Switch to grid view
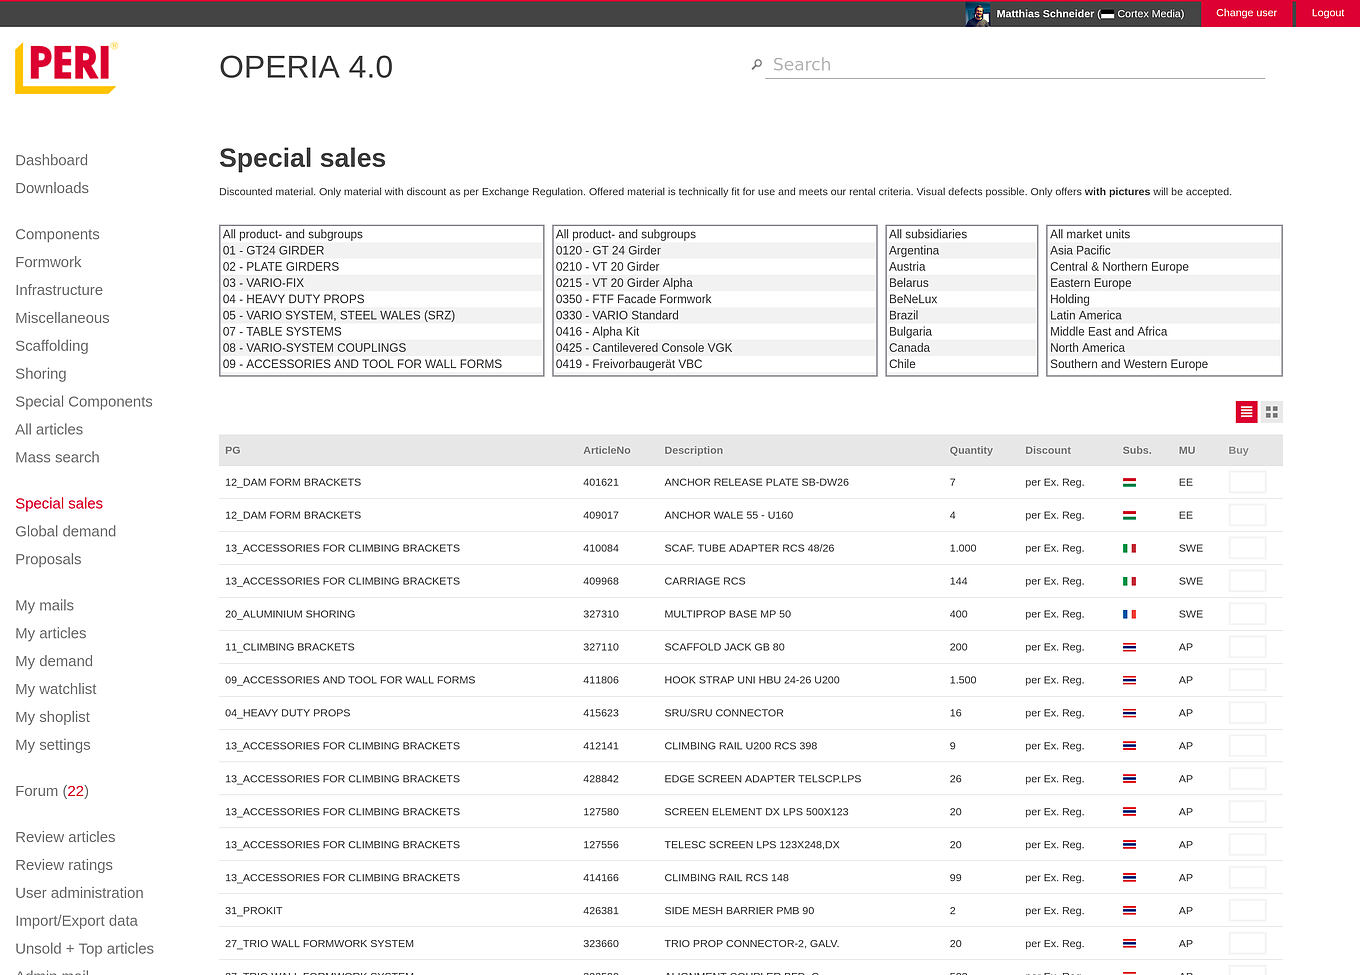Image resolution: width=1360 pixels, height=975 pixels. click(x=1271, y=412)
